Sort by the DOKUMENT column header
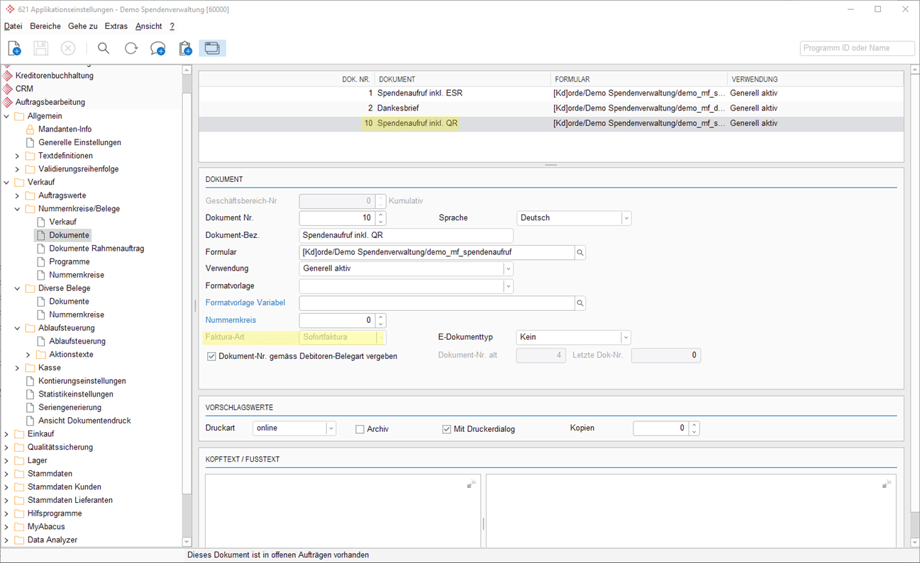Viewport: 920px width, 563px height. [397, 79]
